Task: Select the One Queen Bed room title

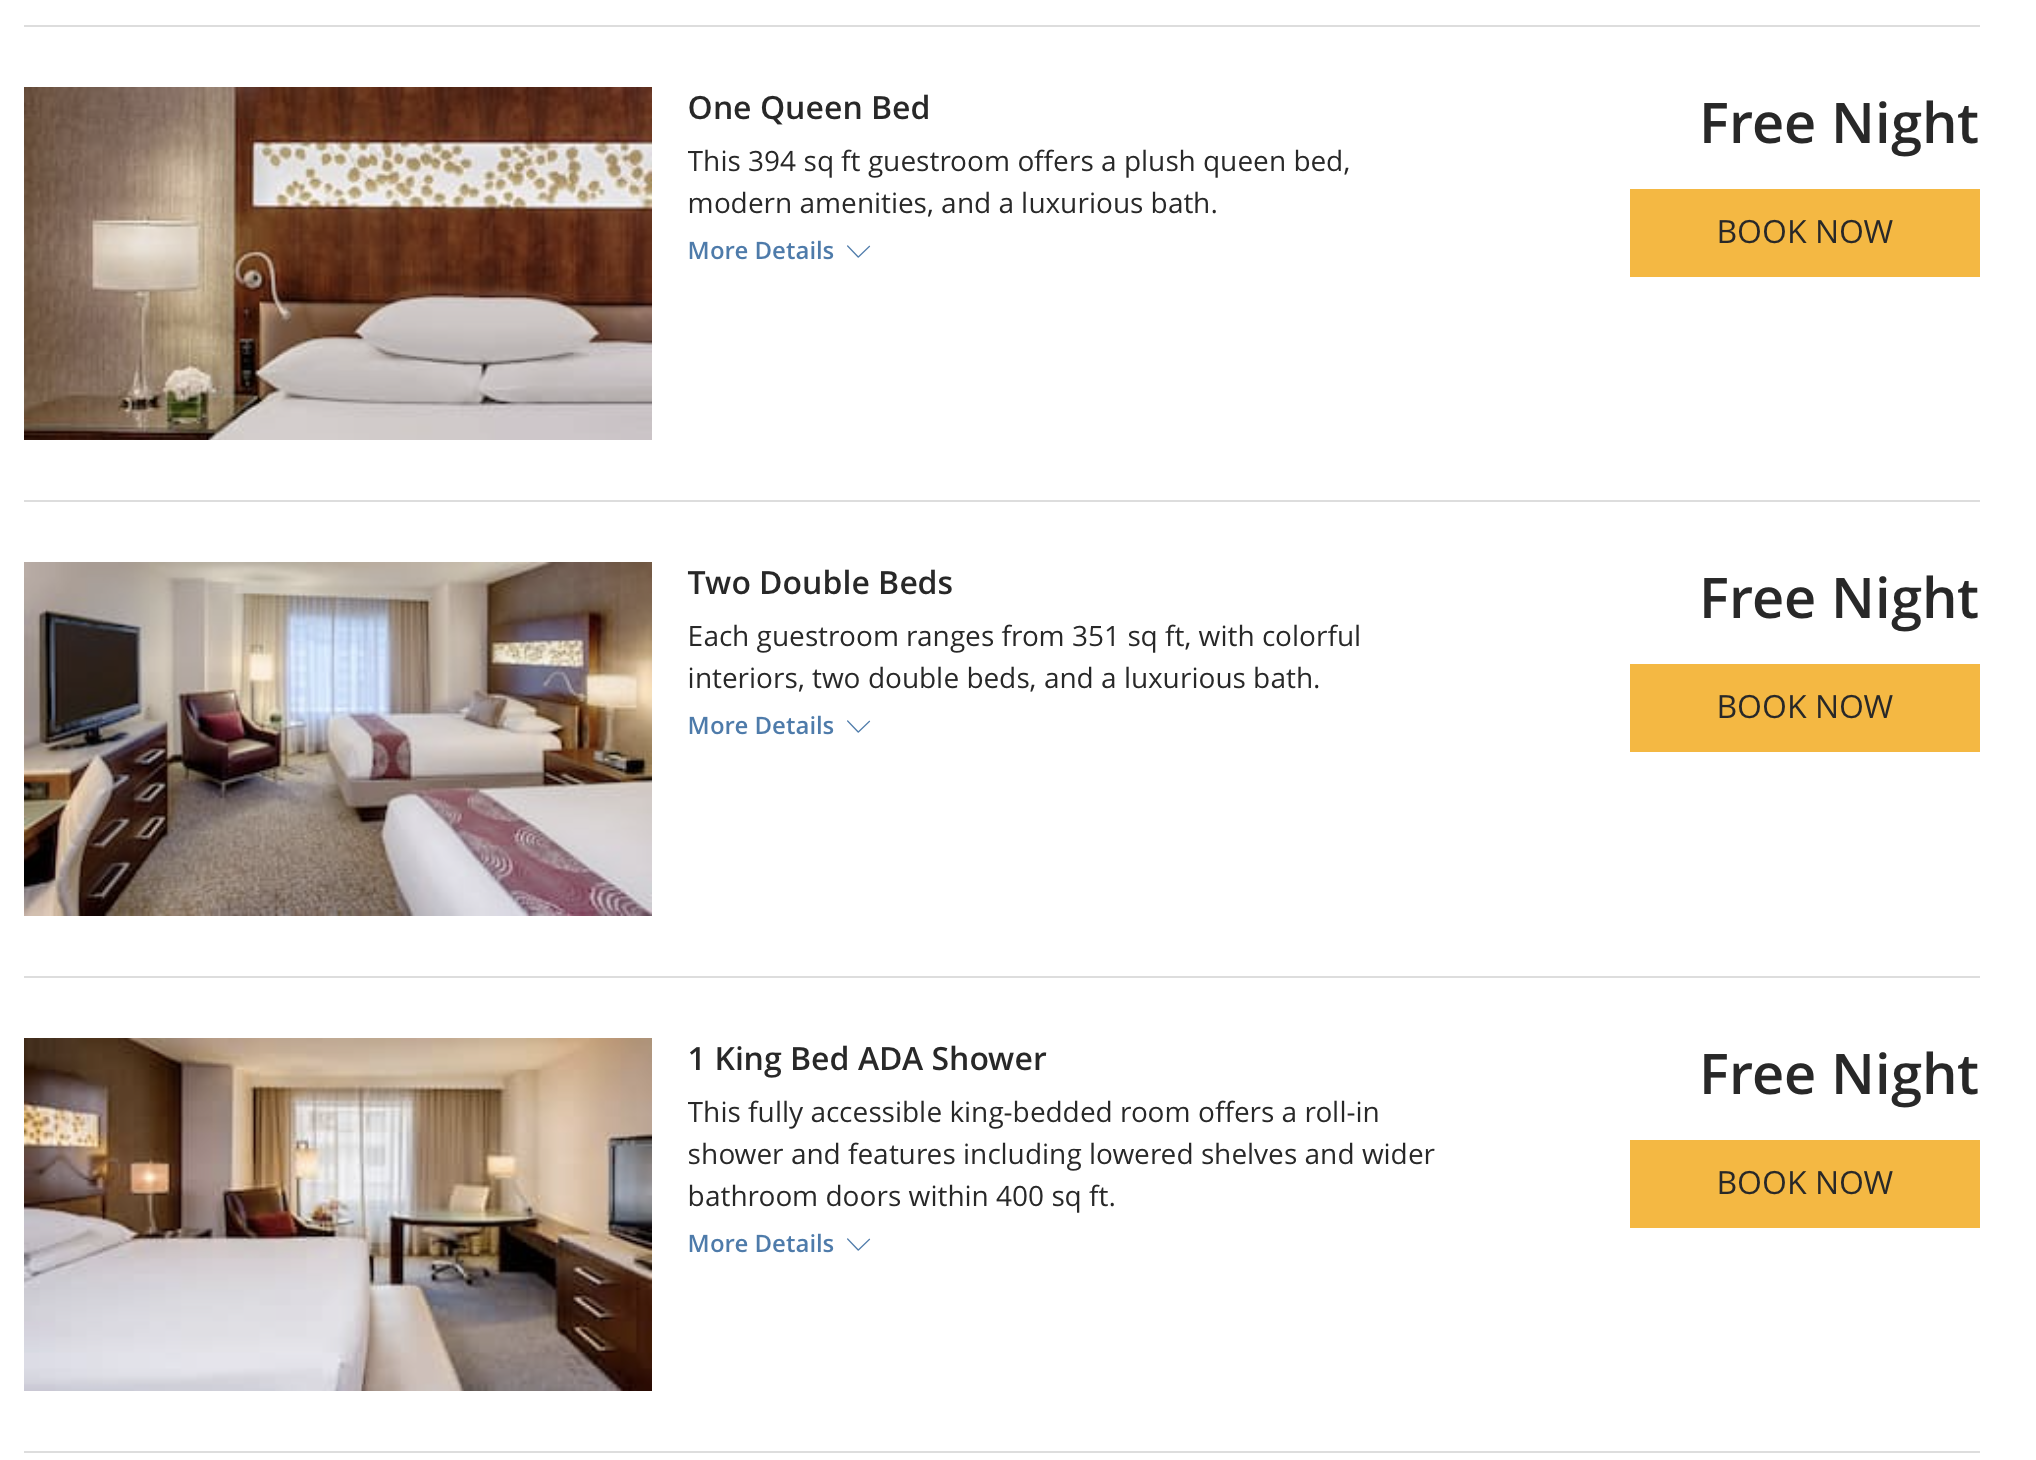Action: coord(808,108)
